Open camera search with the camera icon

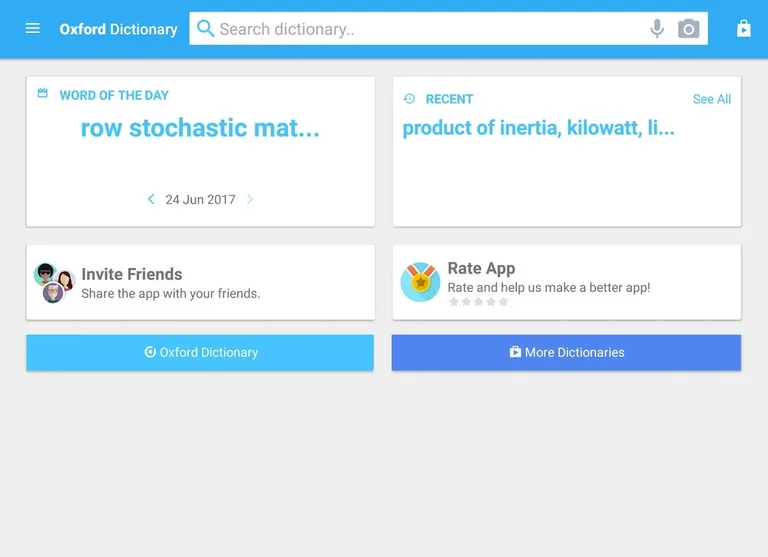coord(689,29)
